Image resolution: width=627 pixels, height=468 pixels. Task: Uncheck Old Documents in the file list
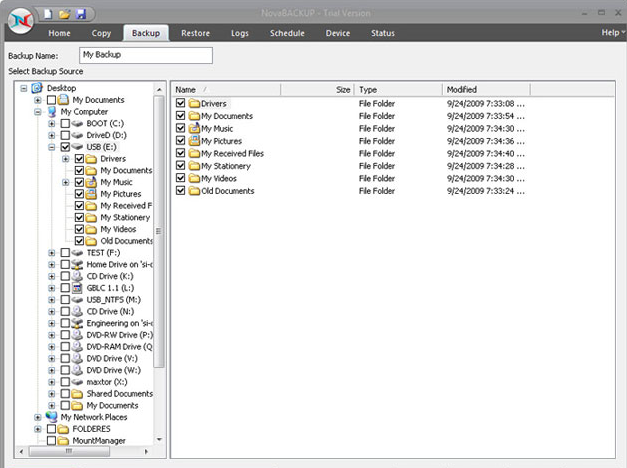pyautogui.click(x=180, y=190)
